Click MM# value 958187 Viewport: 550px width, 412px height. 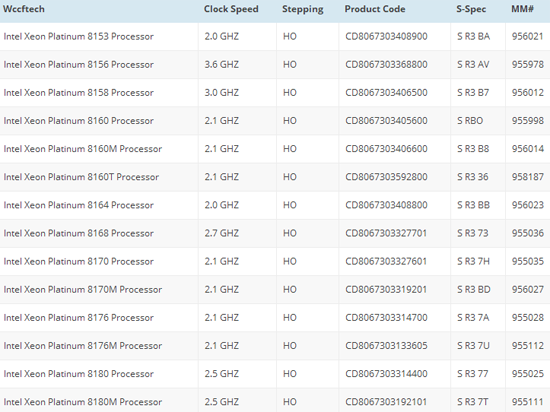coord(528,177)
